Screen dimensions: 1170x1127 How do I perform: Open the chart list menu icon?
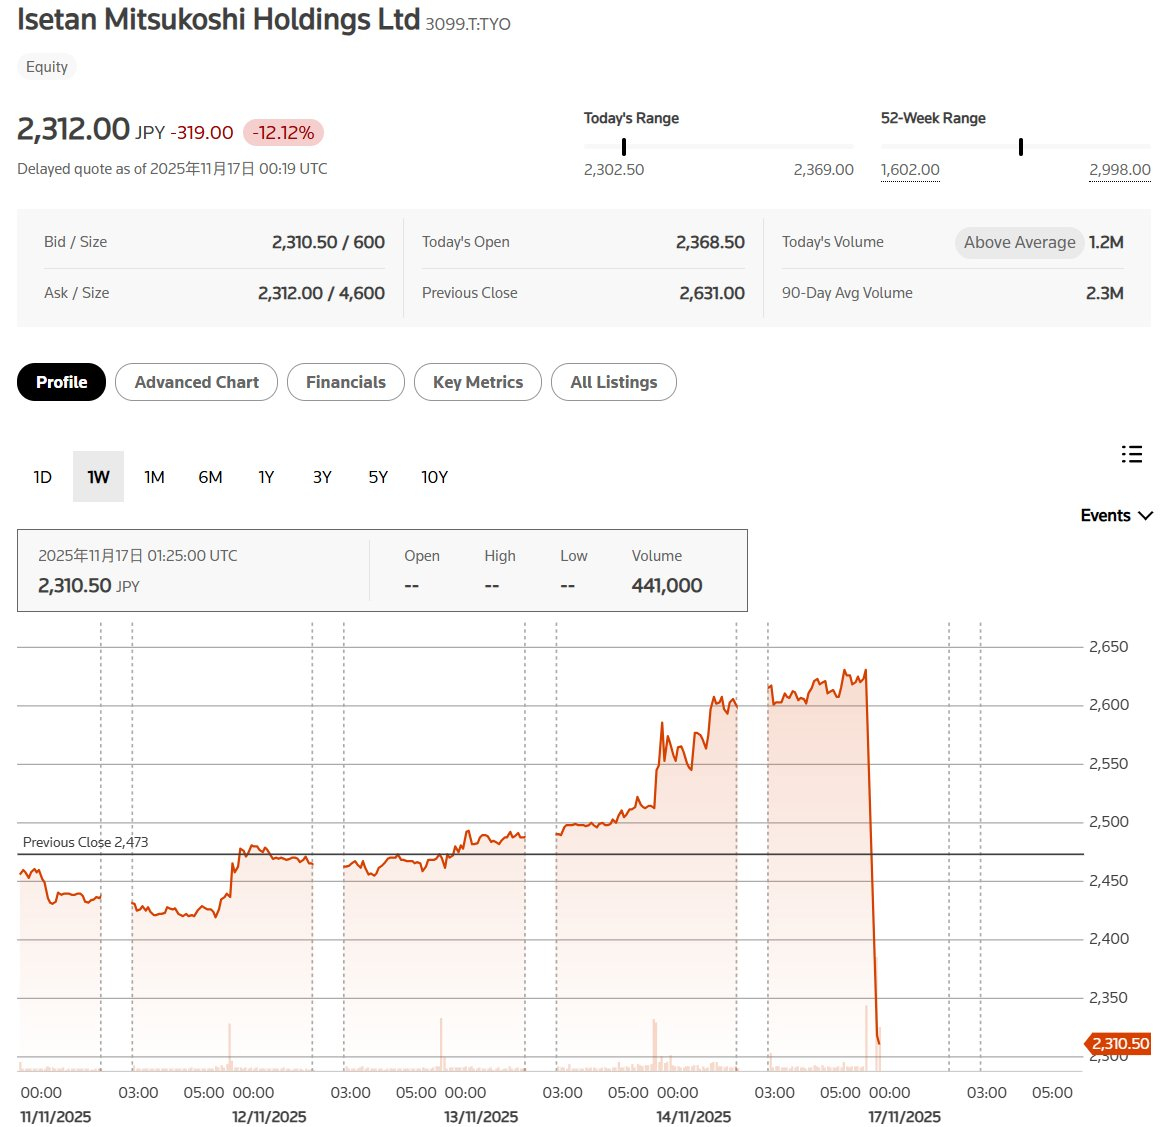pos(1131,454)
